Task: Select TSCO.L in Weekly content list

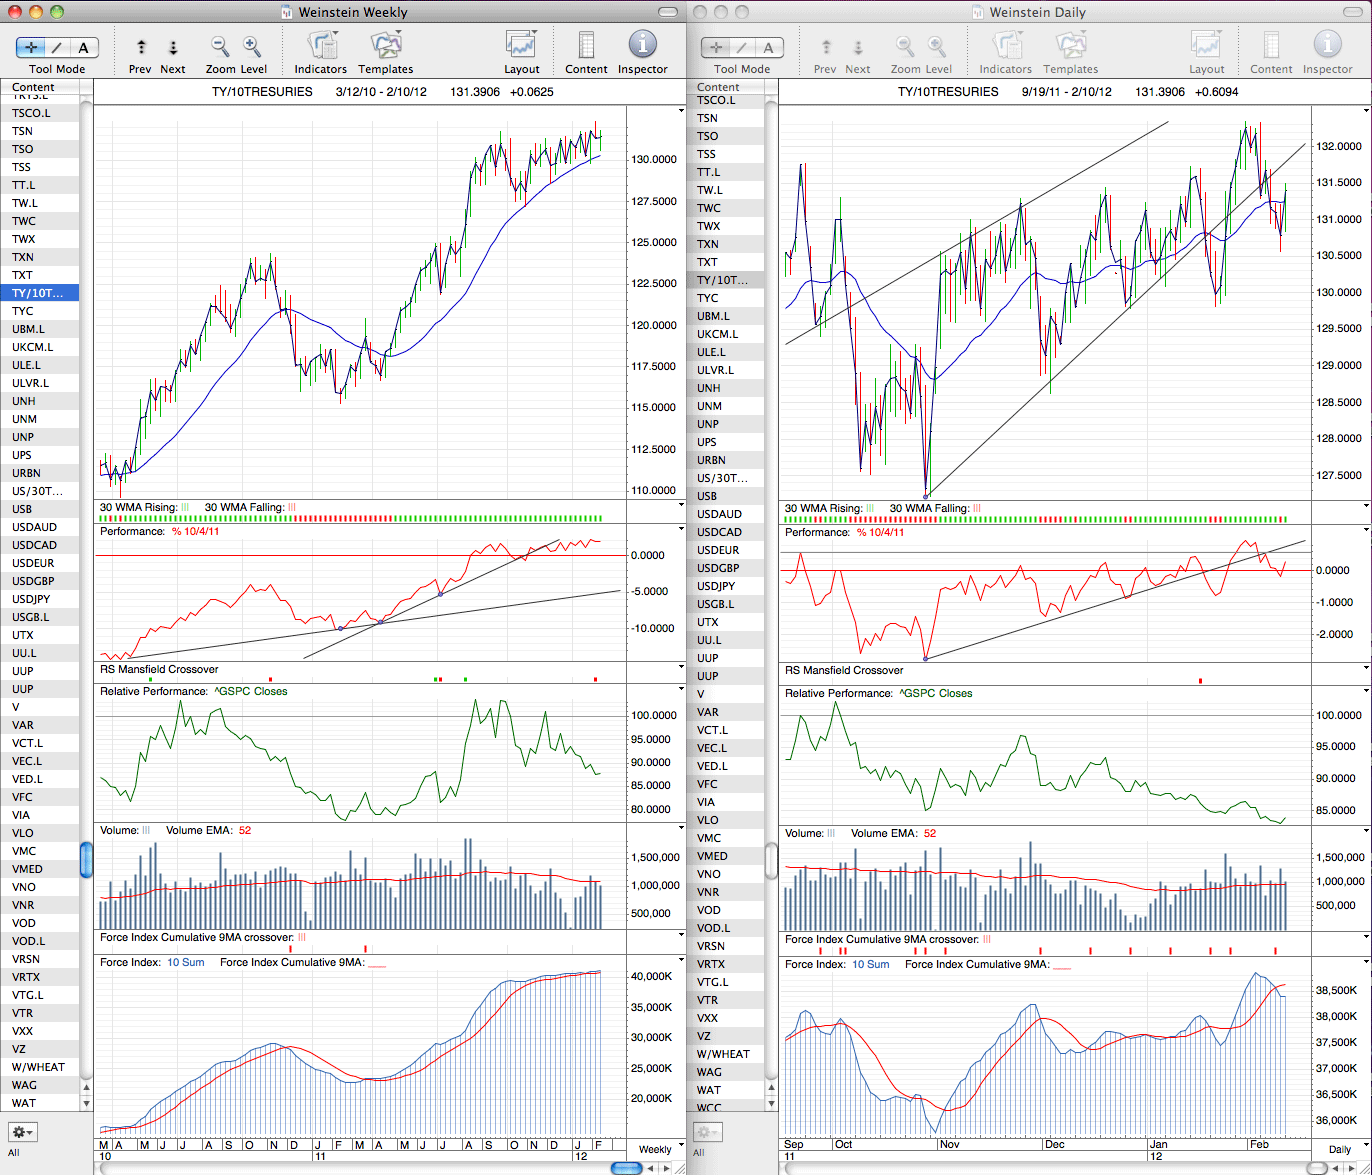Action: tap(40, 113)
